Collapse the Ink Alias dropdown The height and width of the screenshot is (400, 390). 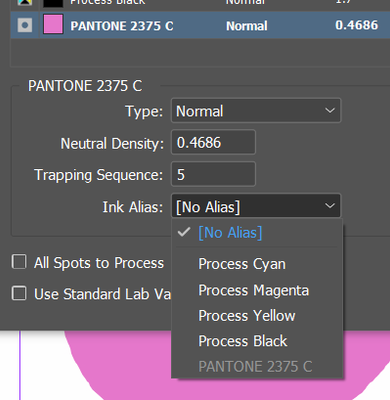pyautogui.click(x=256, y=206)
